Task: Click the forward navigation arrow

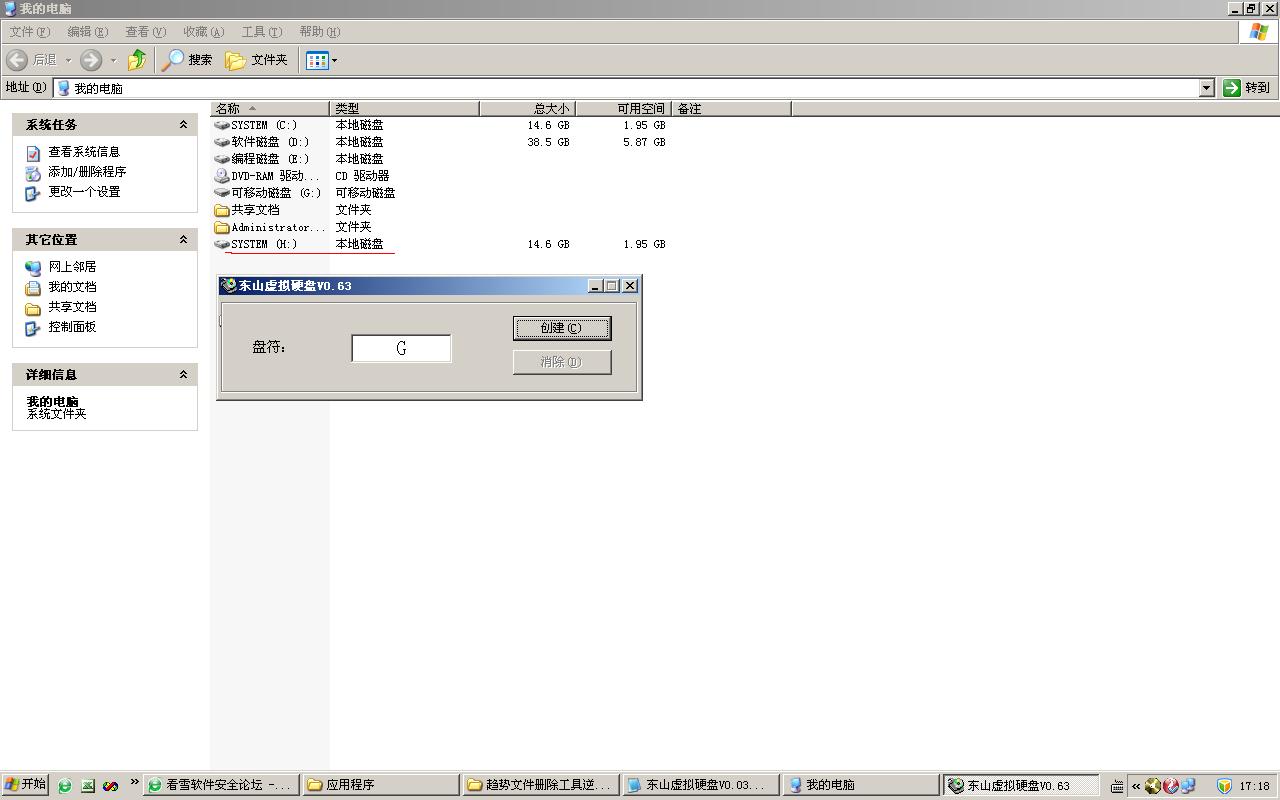Action: [x=91, y=60]
